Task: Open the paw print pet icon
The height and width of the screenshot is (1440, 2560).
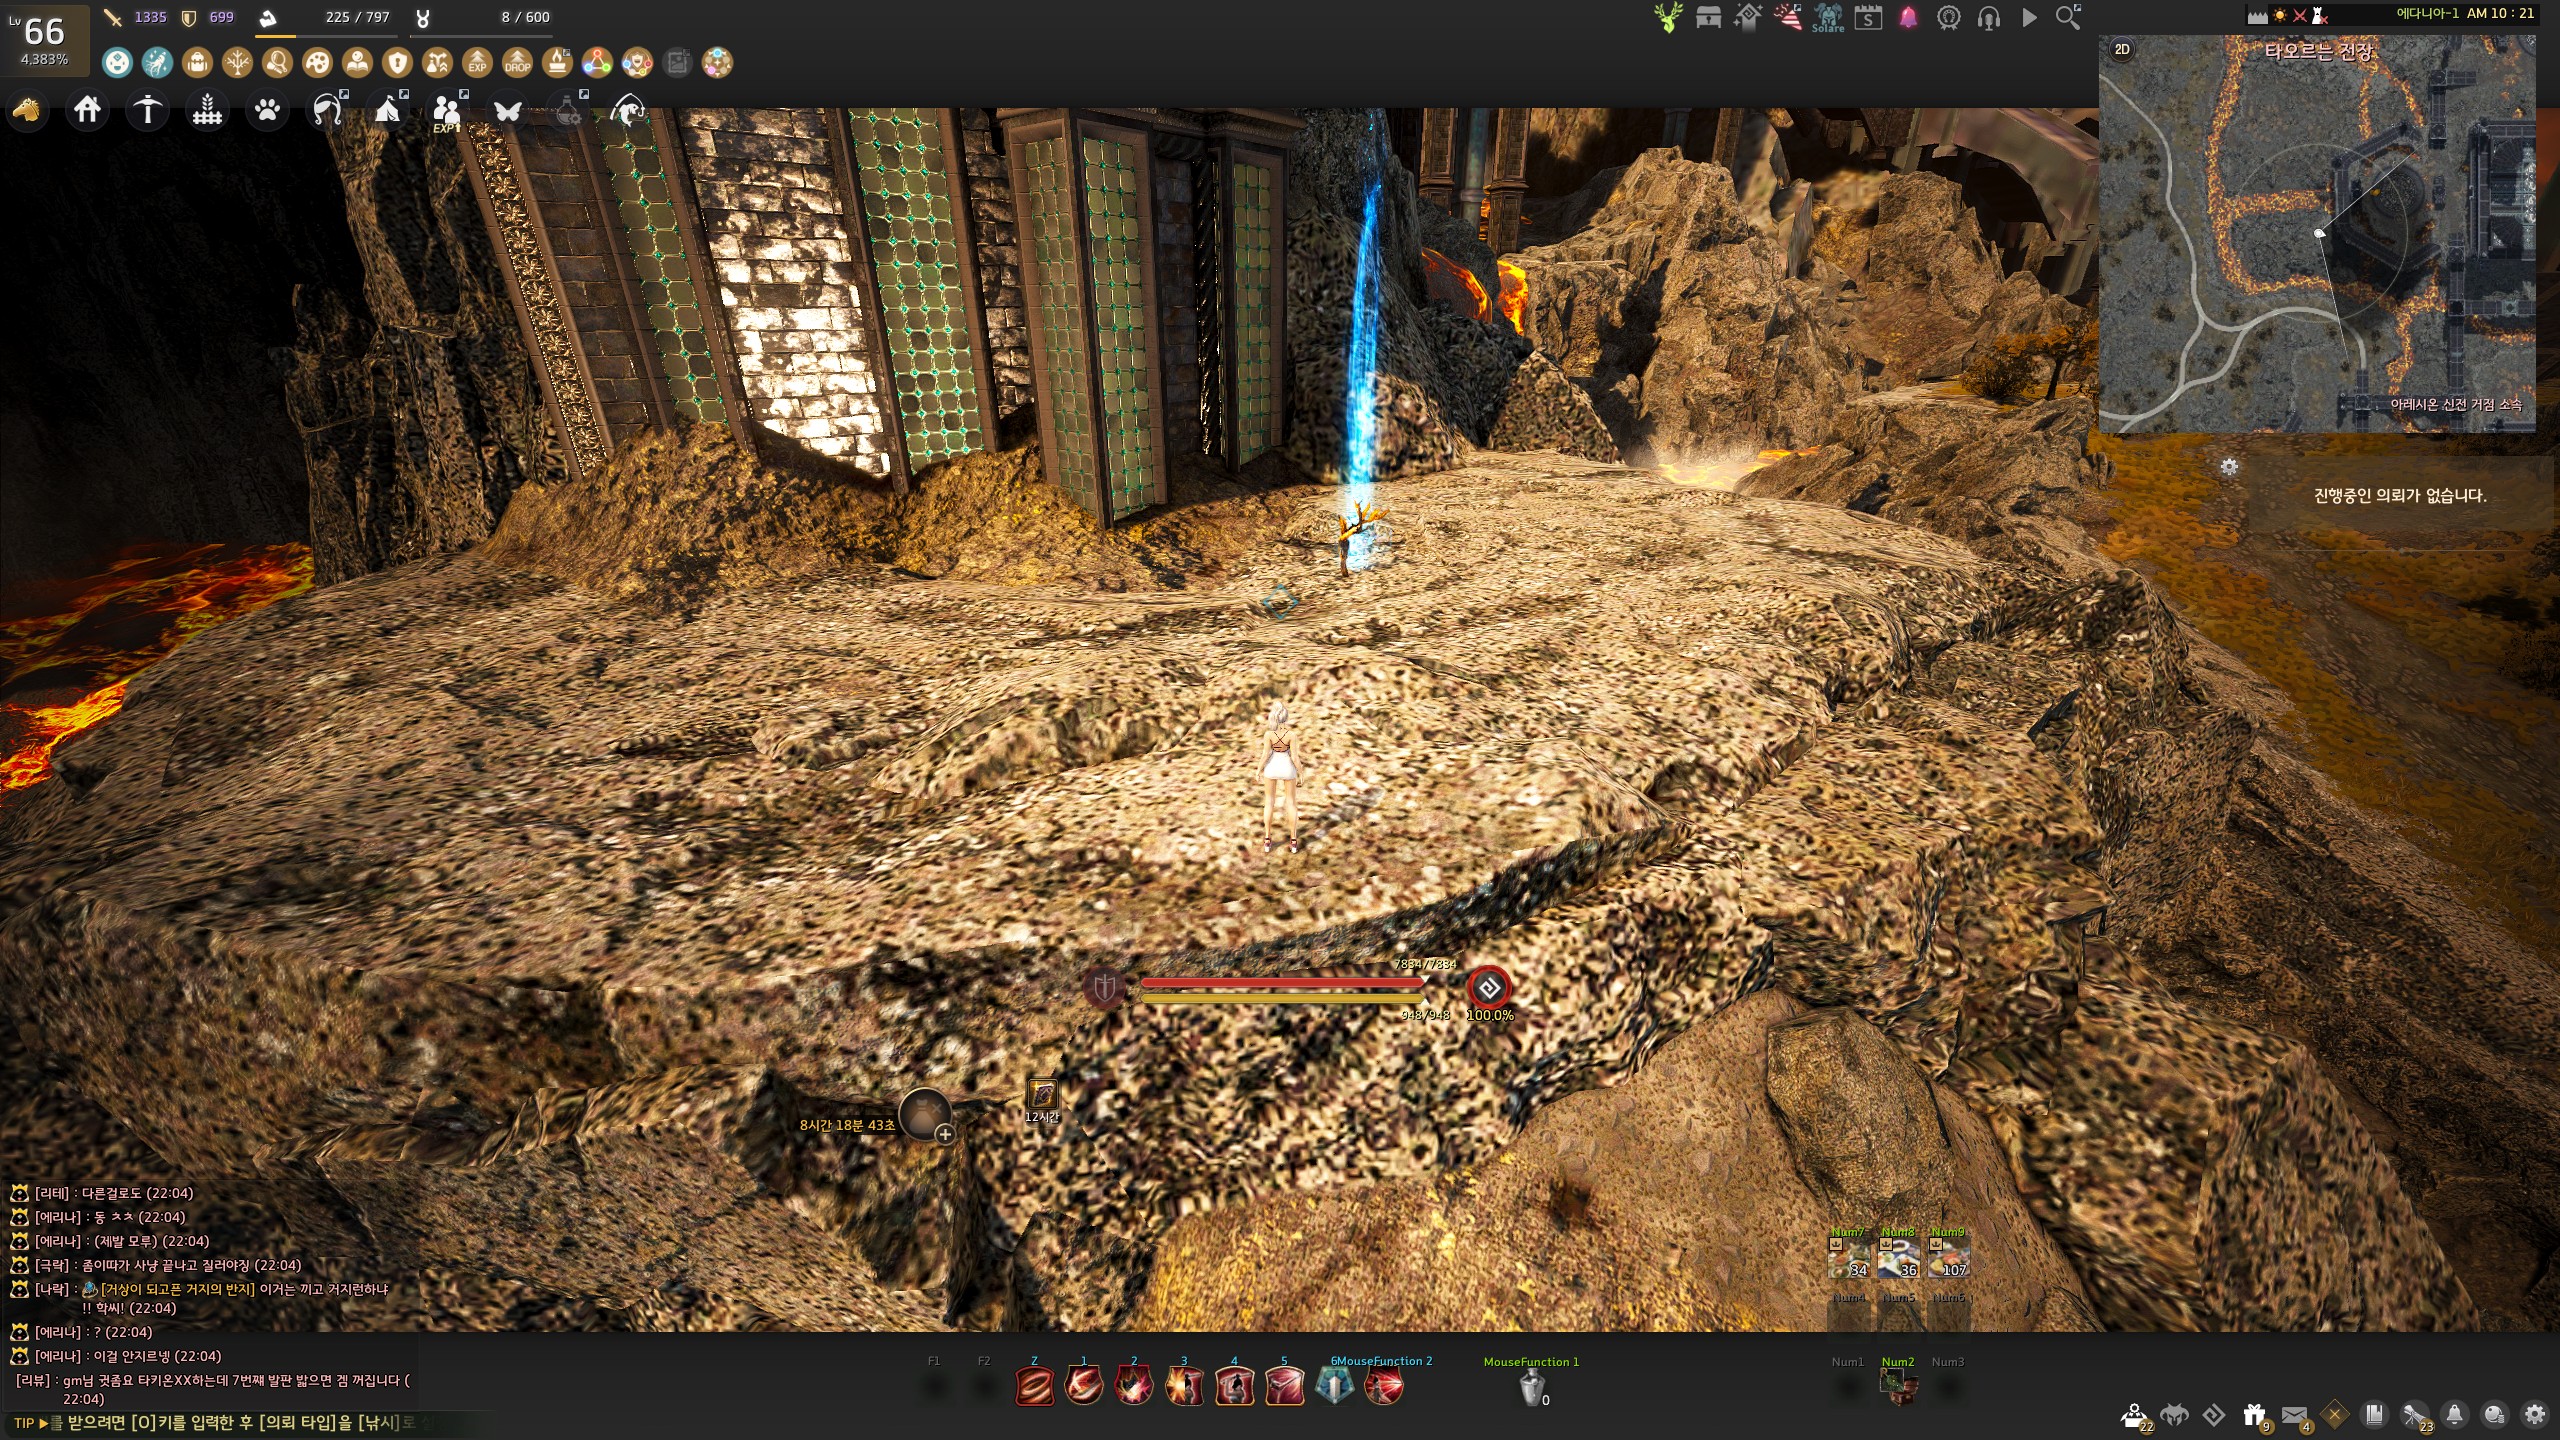Action: pos(268,110)
